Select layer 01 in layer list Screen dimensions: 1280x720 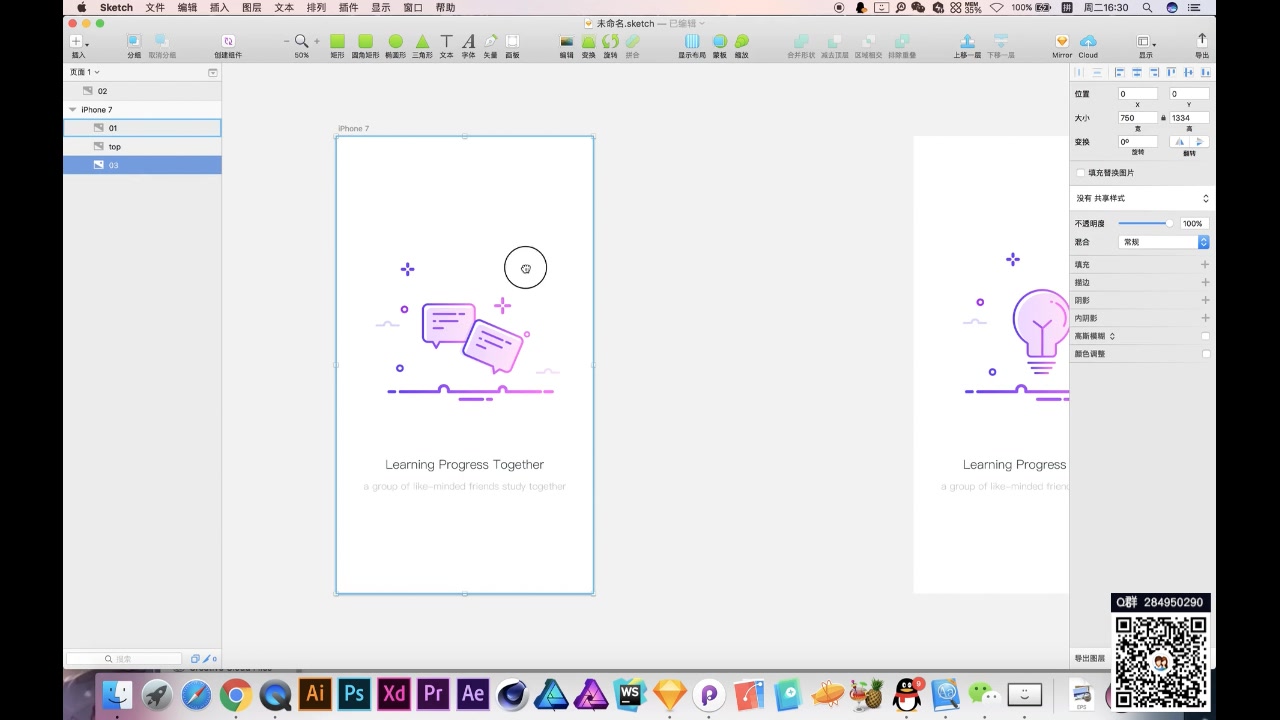(x=142, y=128)
